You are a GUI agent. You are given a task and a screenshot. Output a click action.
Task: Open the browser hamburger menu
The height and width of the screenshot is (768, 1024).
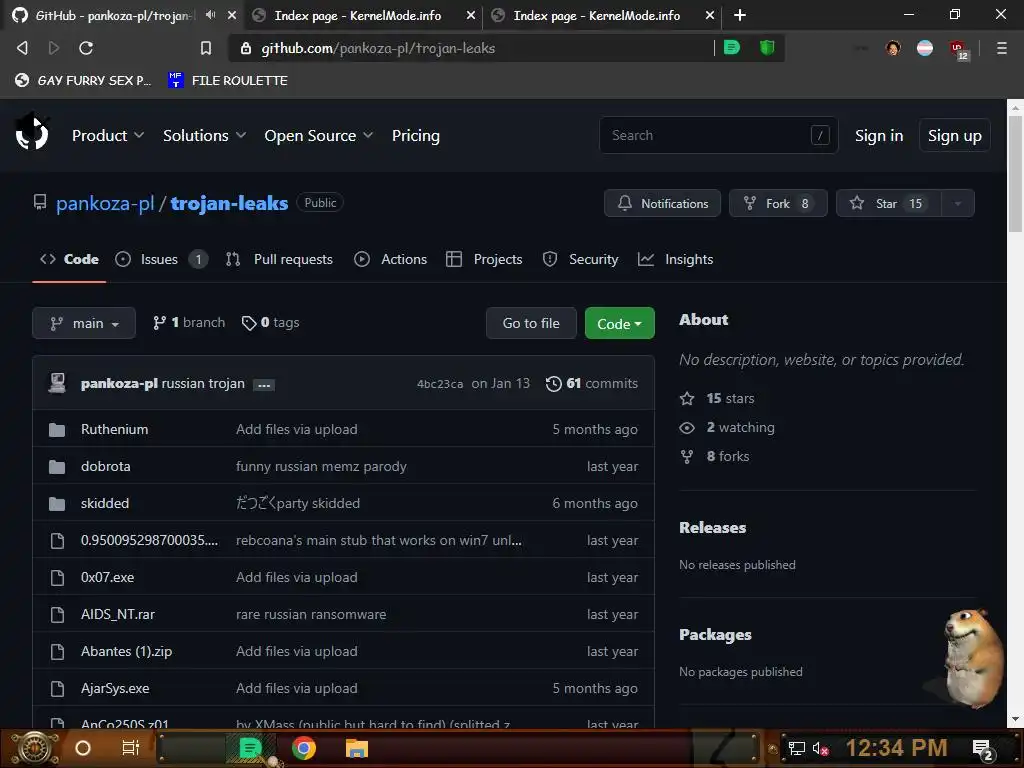[x=1001, y=48]
